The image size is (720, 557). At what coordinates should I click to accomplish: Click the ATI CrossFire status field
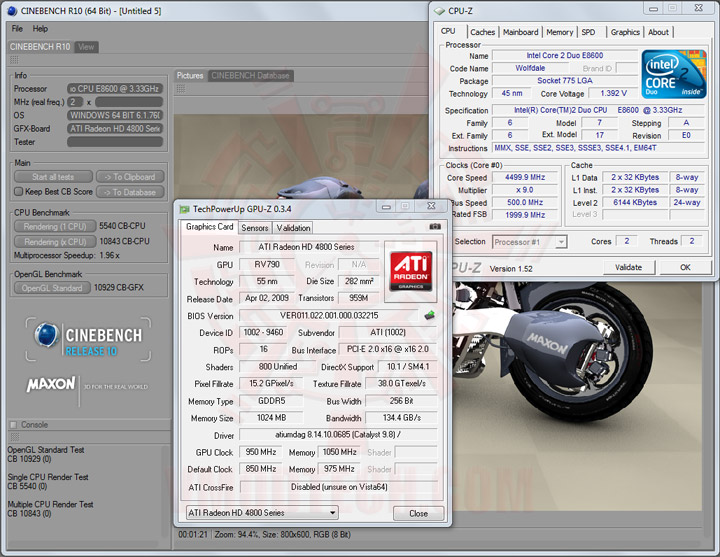338,487
